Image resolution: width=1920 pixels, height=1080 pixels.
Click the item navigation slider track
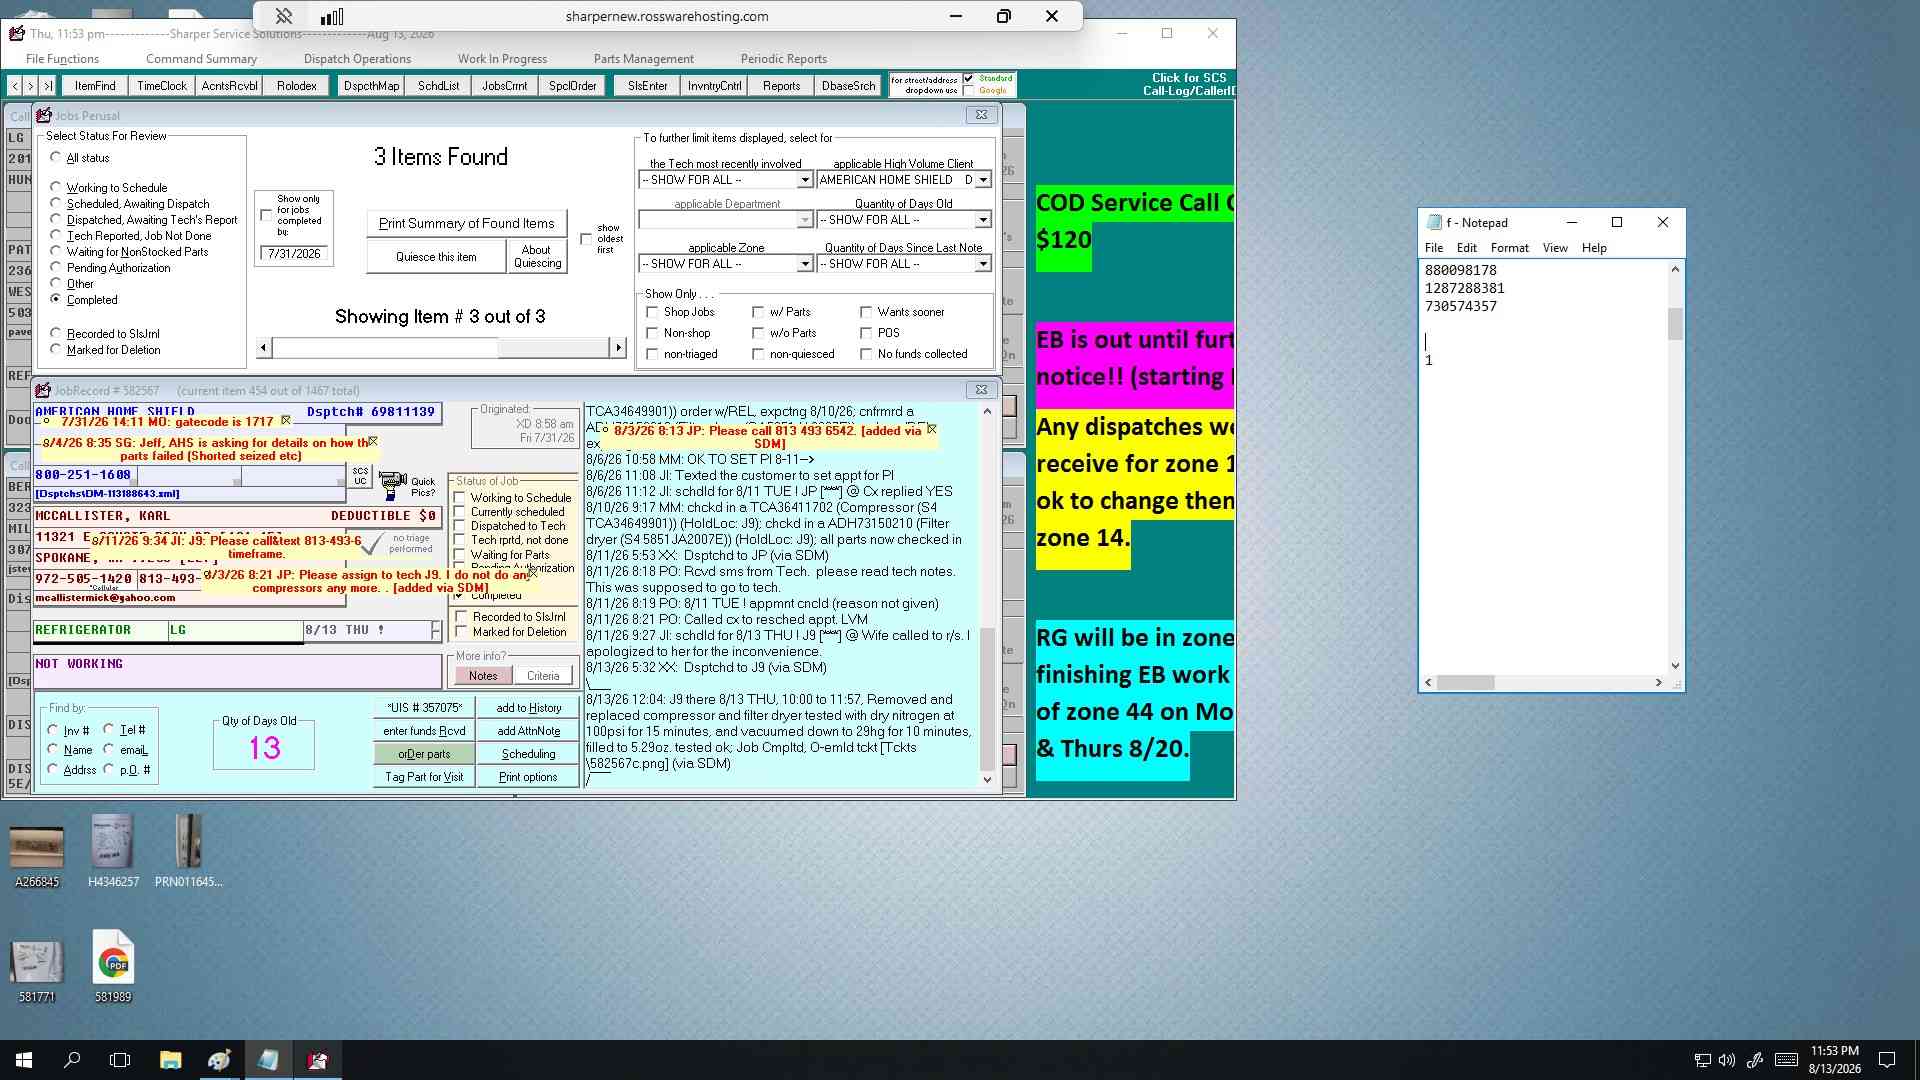(x=440, y=347)
